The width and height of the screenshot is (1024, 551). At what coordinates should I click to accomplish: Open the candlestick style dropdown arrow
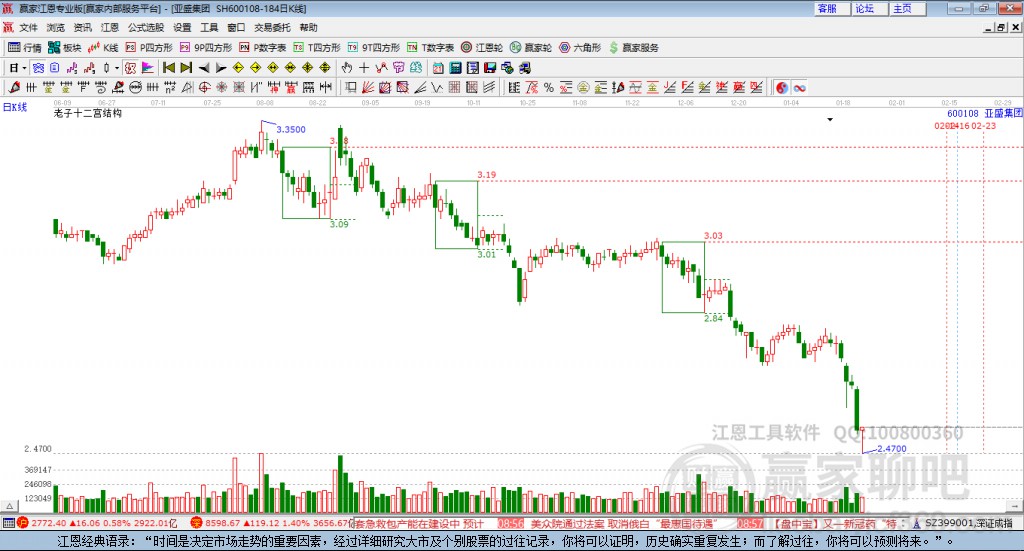click(117, 68)
